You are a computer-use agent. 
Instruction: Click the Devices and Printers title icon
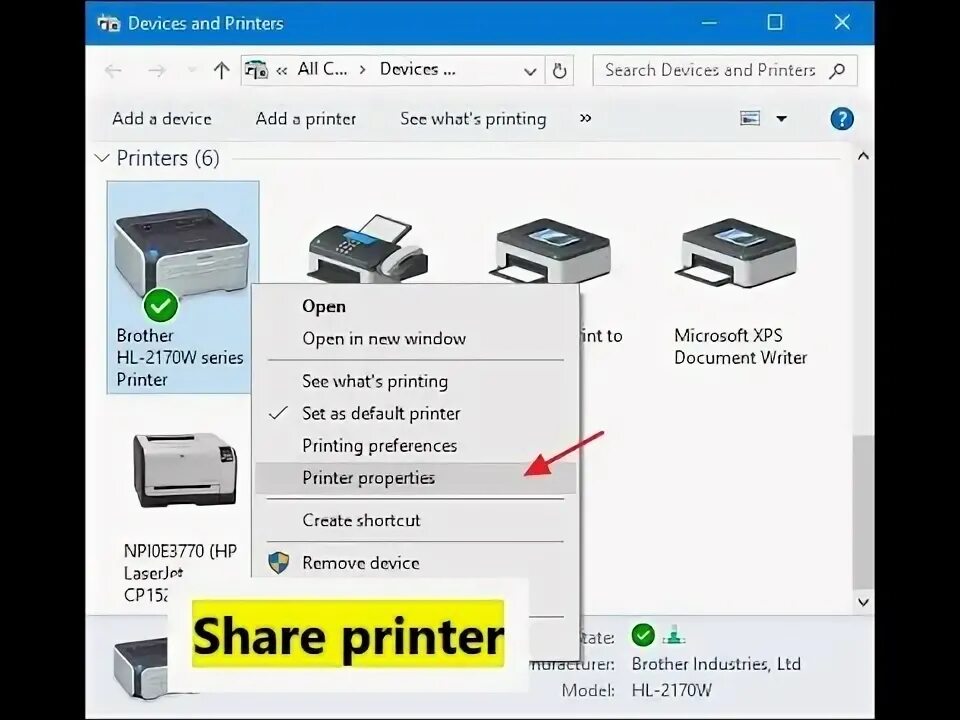[108, 23]
